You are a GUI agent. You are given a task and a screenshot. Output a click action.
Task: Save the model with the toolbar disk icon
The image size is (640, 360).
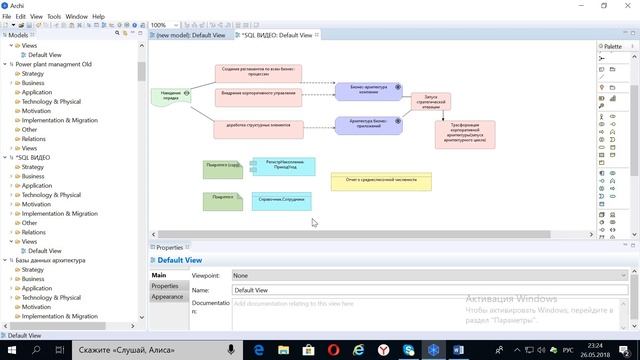pyautogui.click(x=29, y=25)
